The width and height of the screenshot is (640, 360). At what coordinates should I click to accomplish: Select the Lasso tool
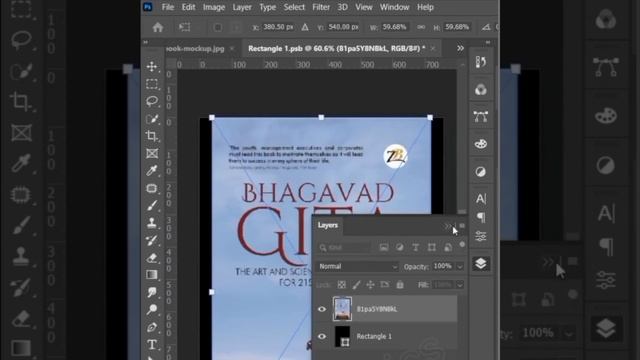tap(152, 101)
